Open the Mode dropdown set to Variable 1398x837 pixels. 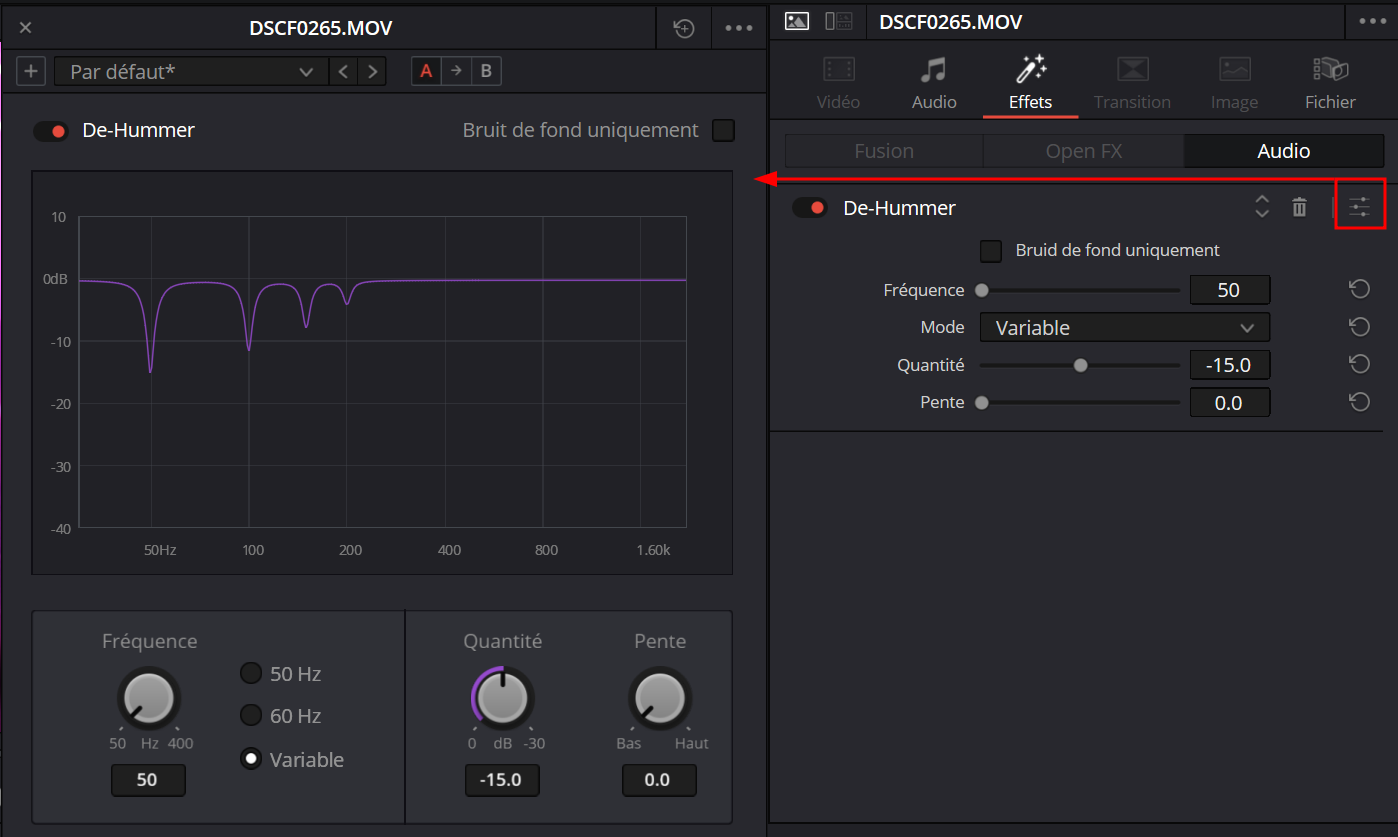tap(1125, 328)
